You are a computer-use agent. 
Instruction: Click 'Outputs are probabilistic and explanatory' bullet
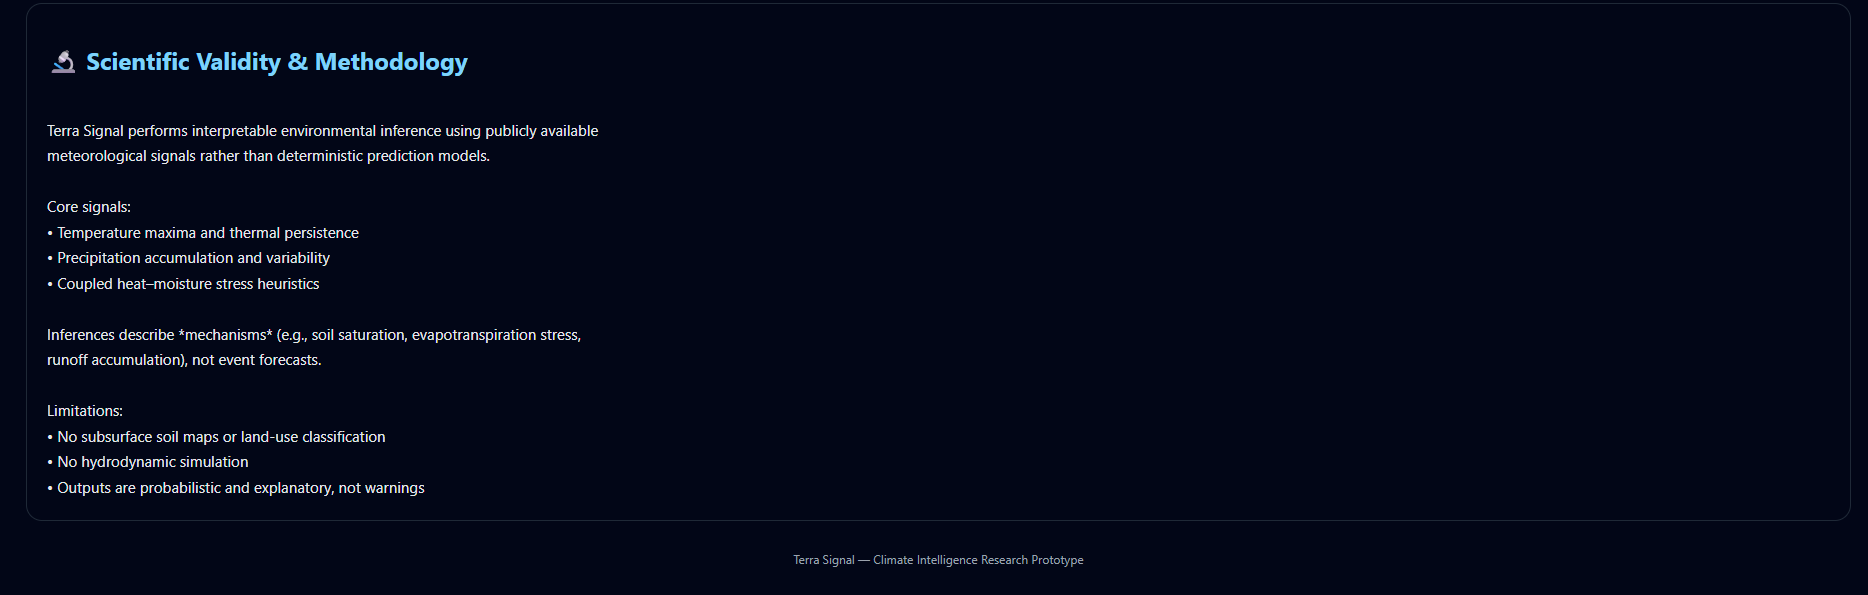click(x=236, y=488)
